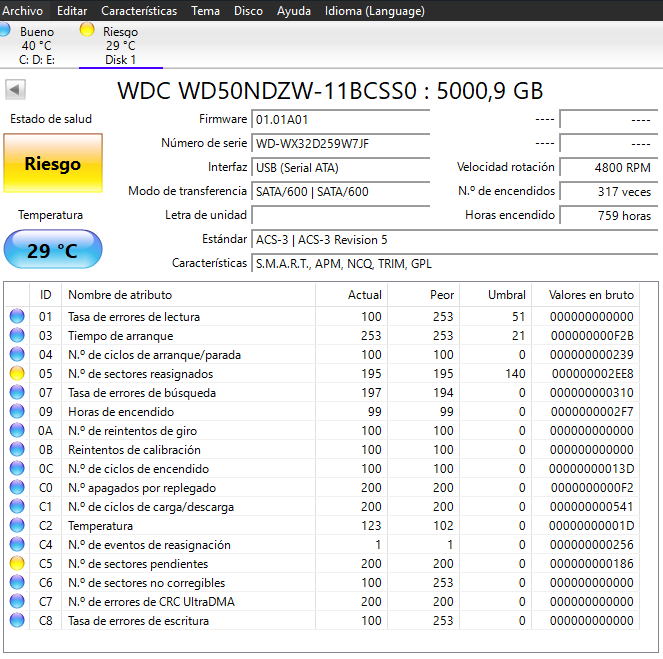
Task: Click raw value 00000000001D
Action: tap(592, 525)
